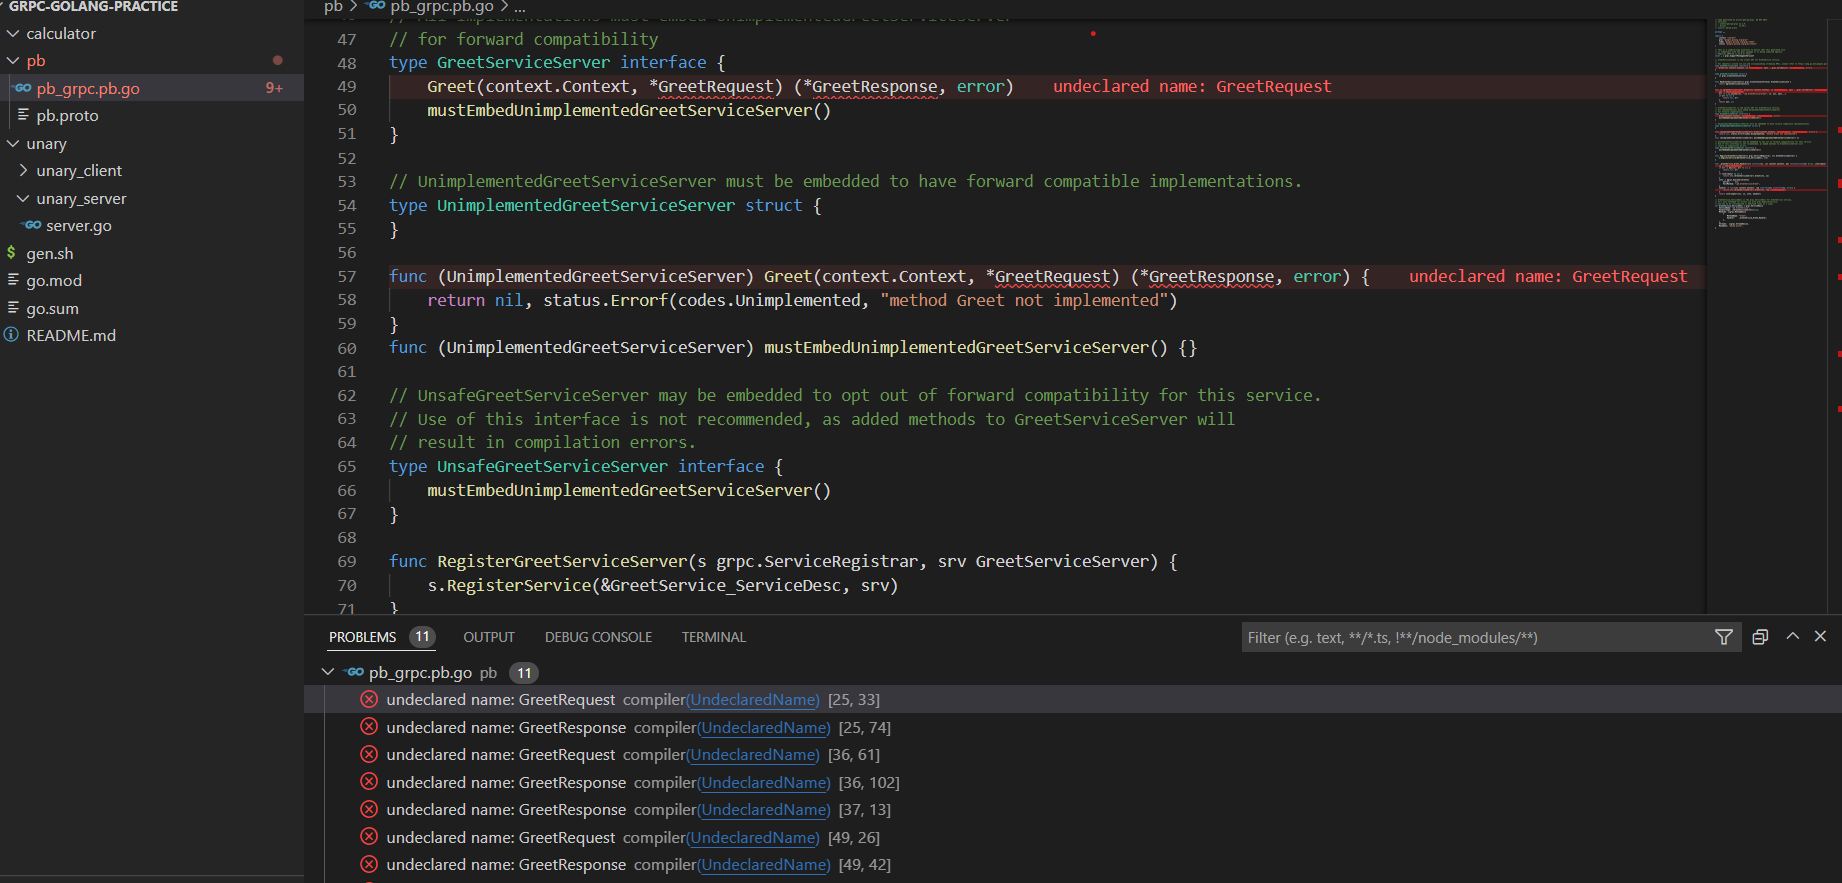The height and width of the screenshot is (883, 1842).
Task: Open the filter options funnel icon
Action: pos(1724,637)
